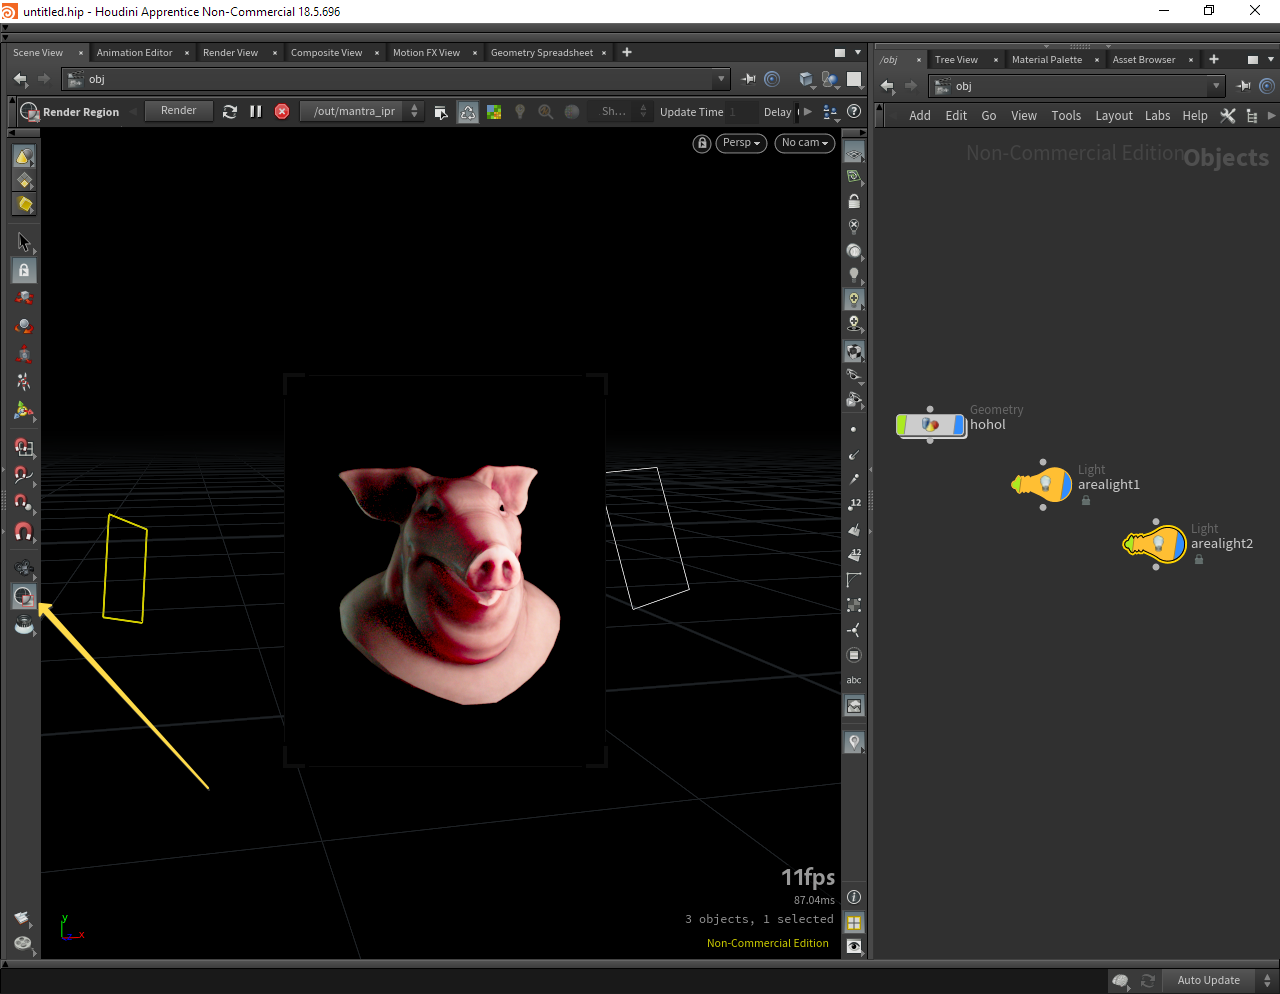
Task: Click the refresh render icon
Action: [x=230, y=112]
